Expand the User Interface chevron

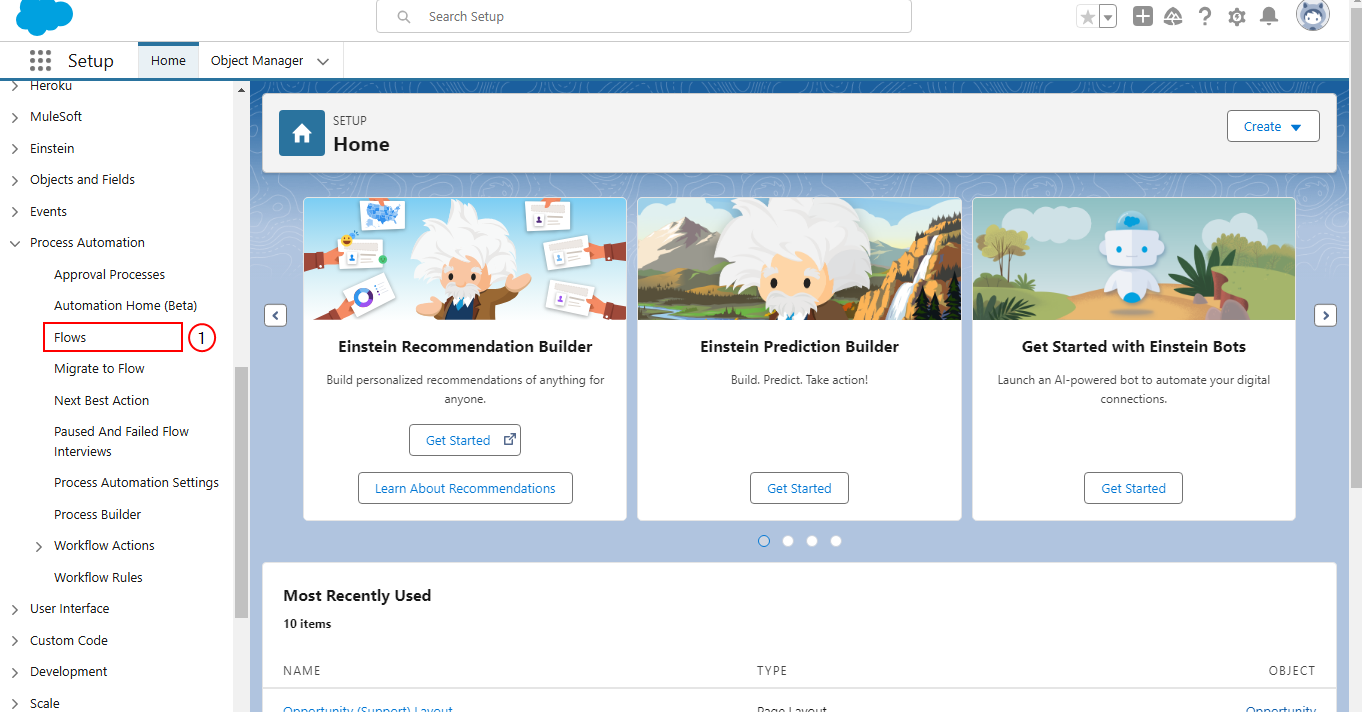pos(14,609)
